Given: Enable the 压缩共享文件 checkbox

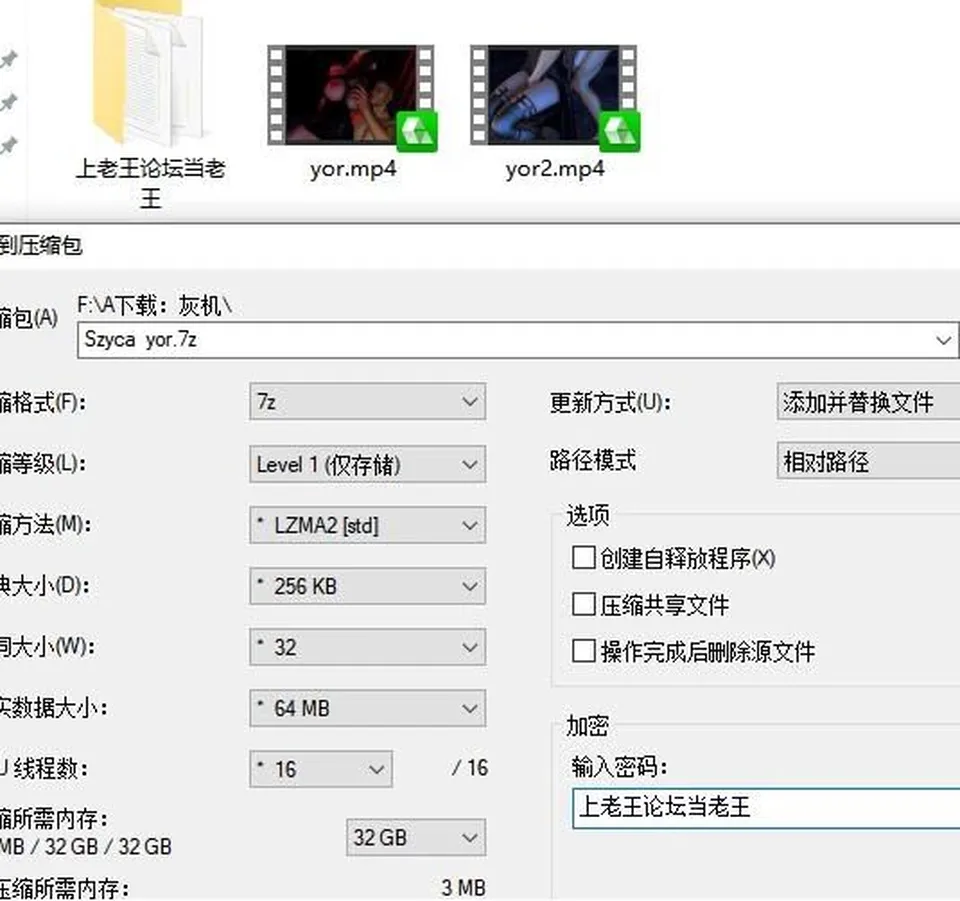Looking at the screenshot, I should tap(583, 604).
